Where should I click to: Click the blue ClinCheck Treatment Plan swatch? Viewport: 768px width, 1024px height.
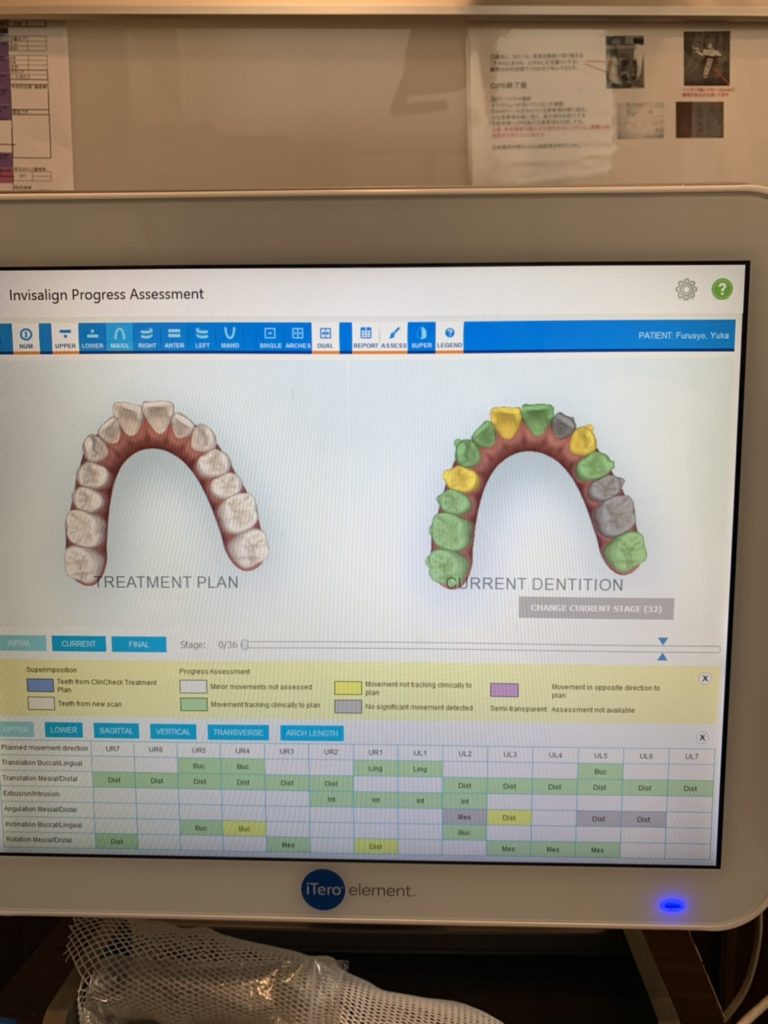[40, 685]
